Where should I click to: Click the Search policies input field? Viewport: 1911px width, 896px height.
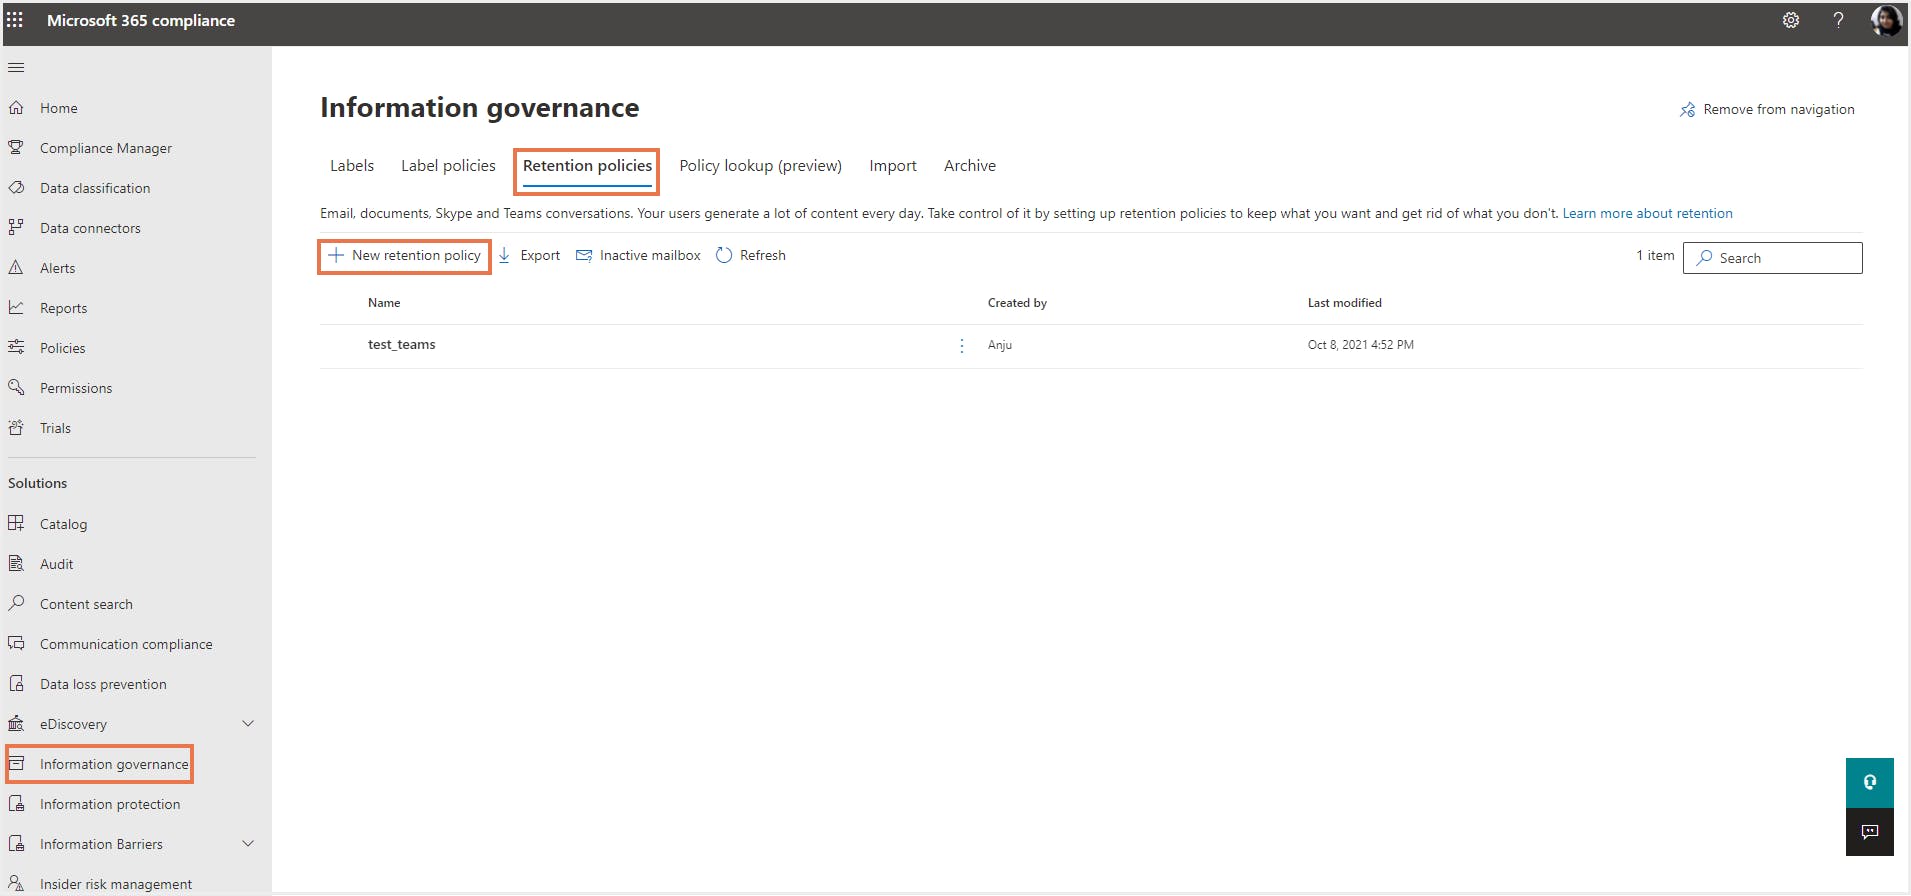coord(1772,258)
